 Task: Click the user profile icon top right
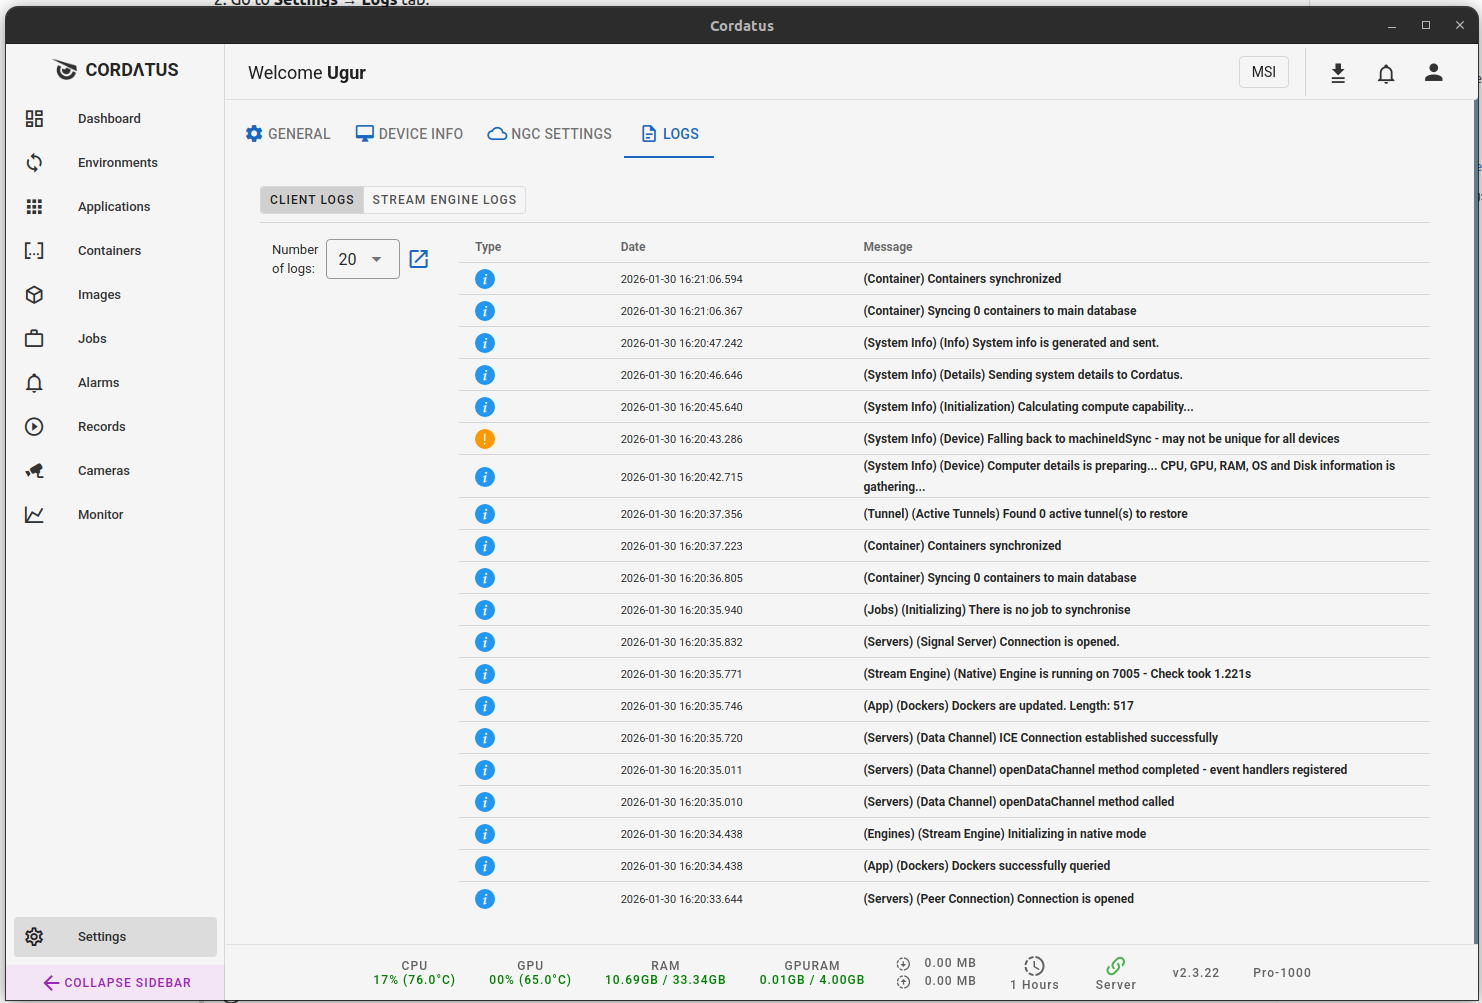tap(1434, 72)
